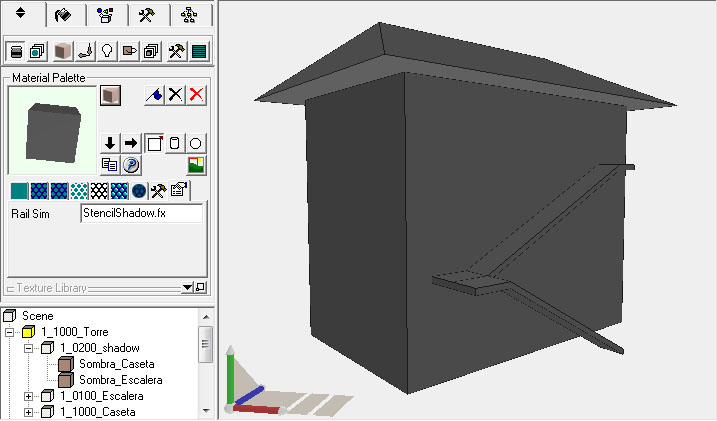Click the right arrow in Material Palette
Screen dimensions: 717x421
pyautogui.click(x=130, y=143)
